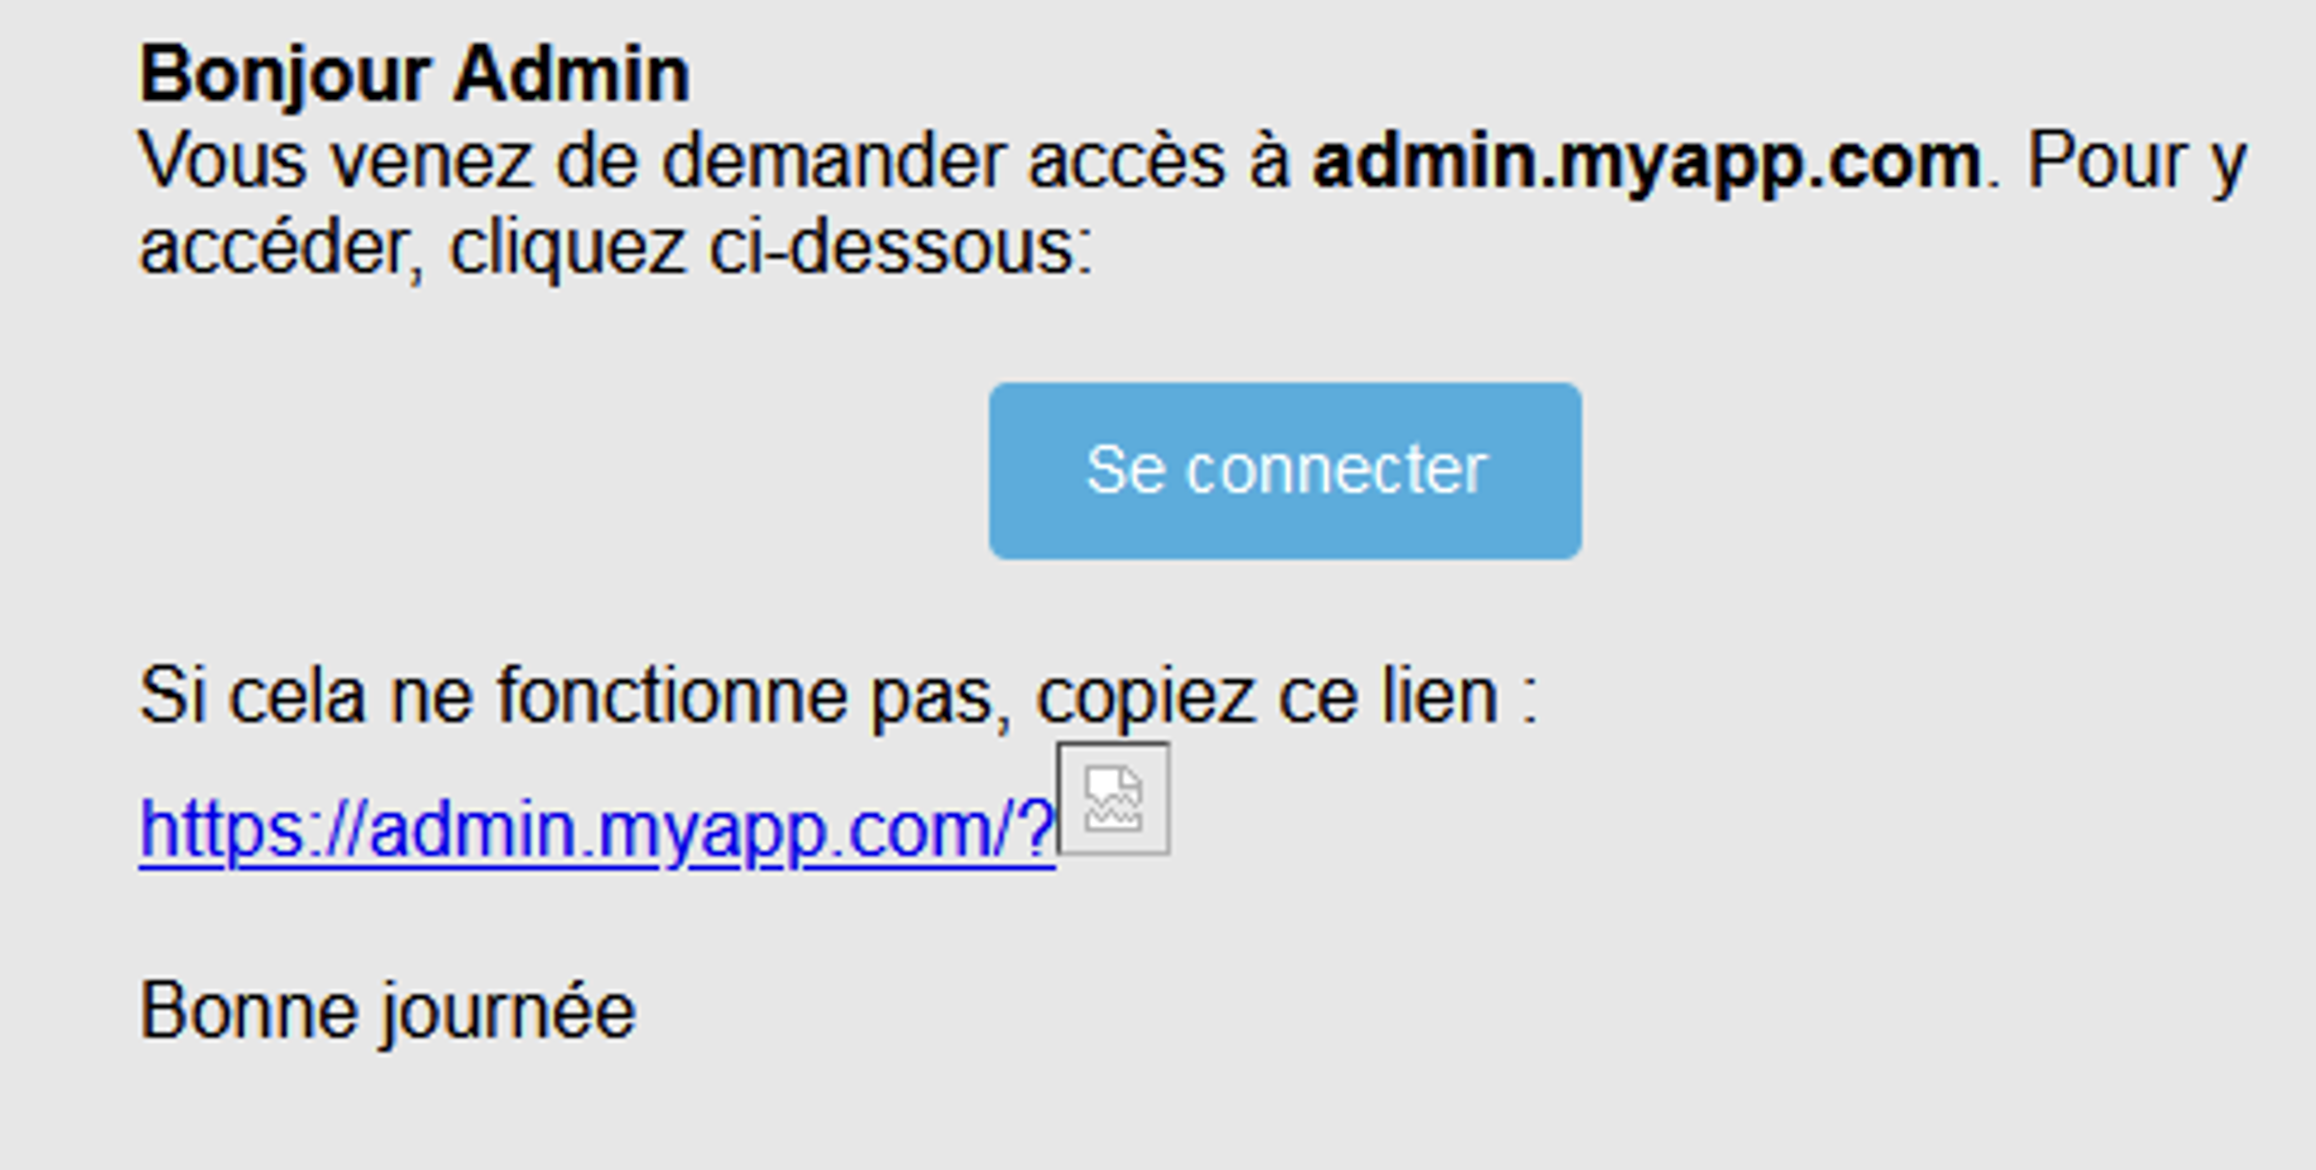Open the https://admin.myapp.com/? link

tap(597, 829)
